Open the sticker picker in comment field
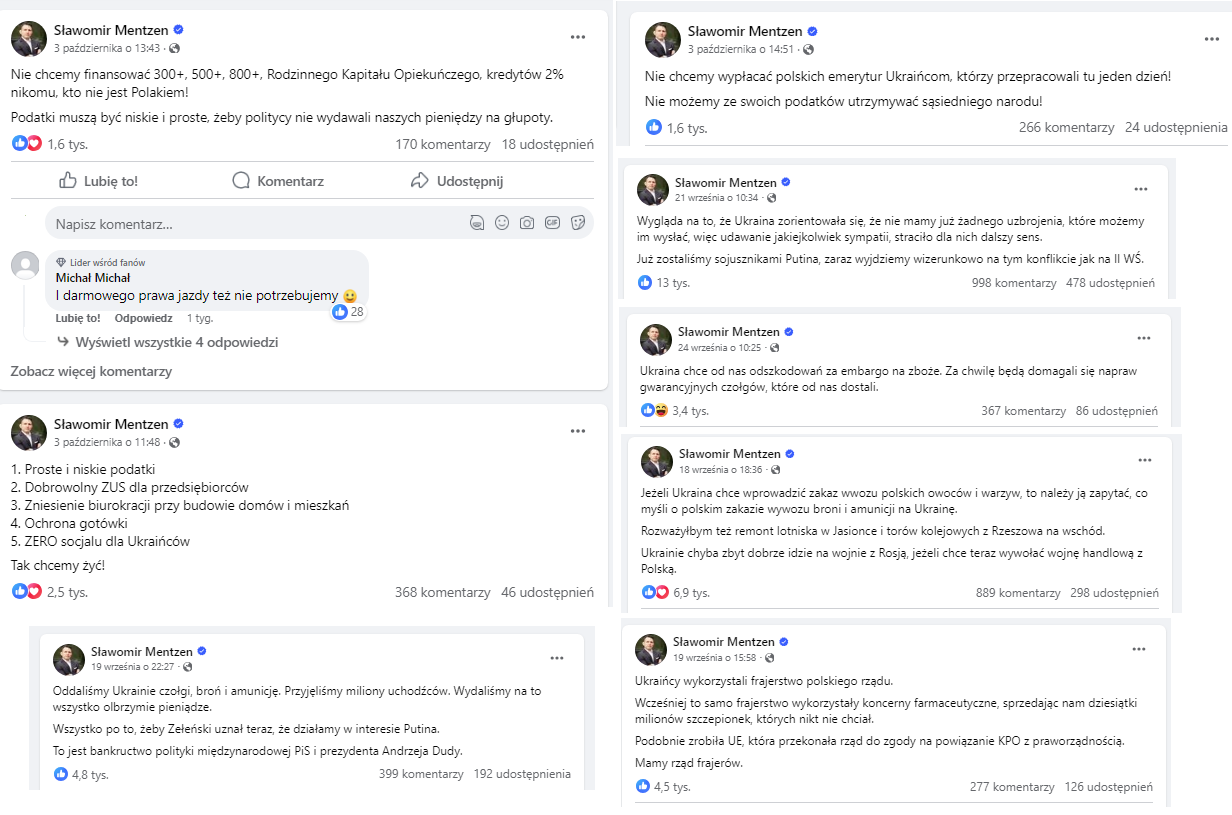This screenshot has width=1232, height=815. 577,223
